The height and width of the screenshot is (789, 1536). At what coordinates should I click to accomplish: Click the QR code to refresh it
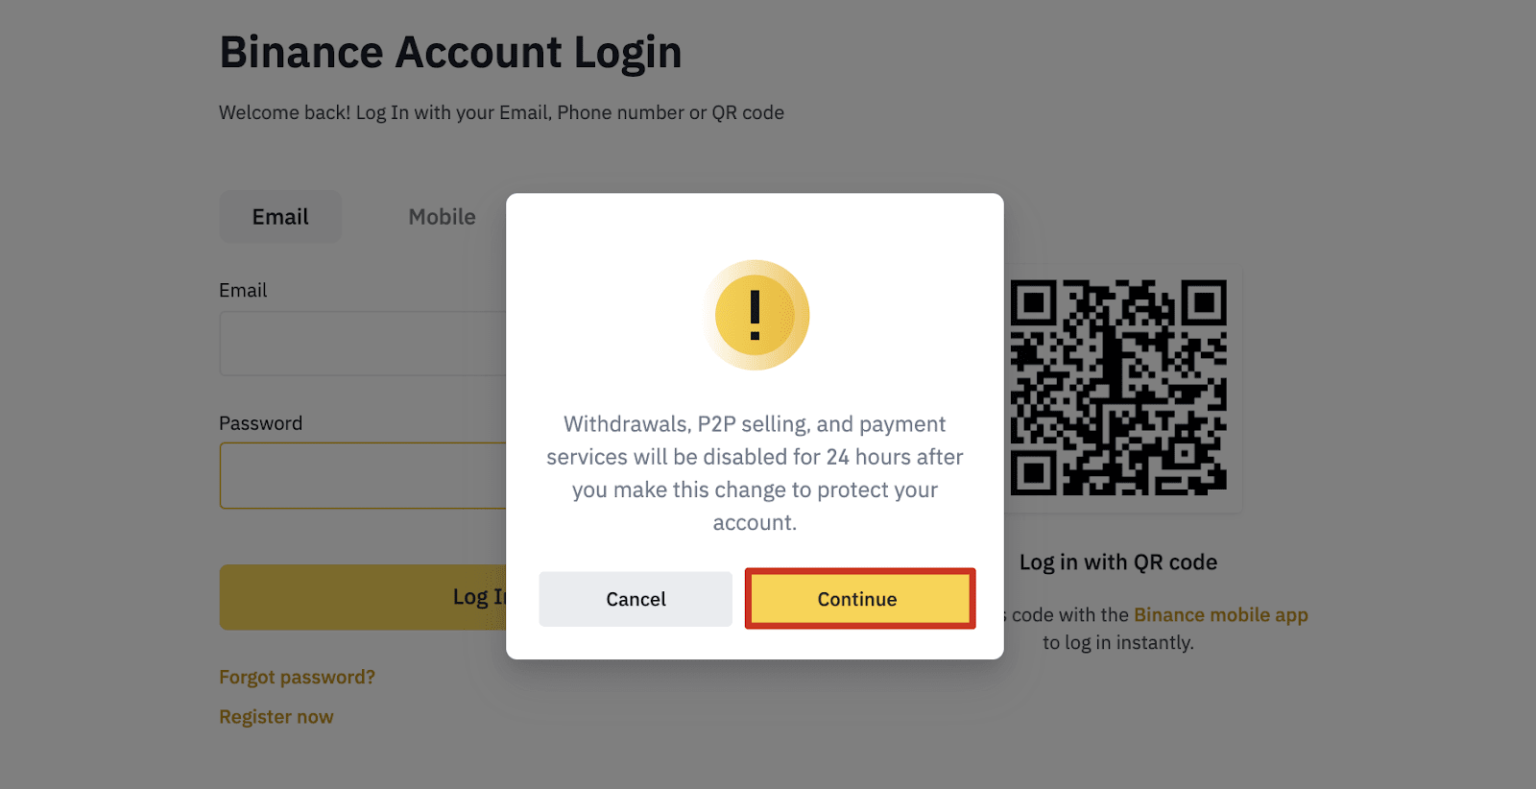(x=1118, y=389)
